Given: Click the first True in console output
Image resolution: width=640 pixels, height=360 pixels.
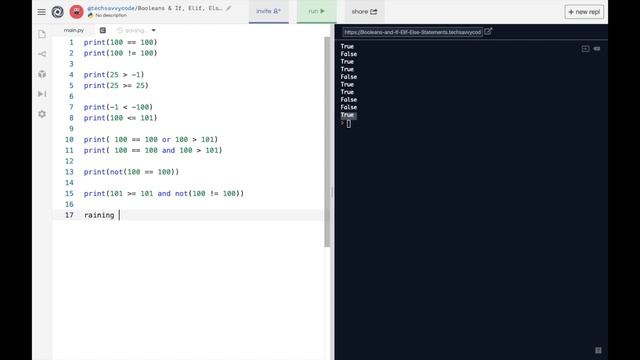Looking at the screenshot, I should [x=347, y=46].
